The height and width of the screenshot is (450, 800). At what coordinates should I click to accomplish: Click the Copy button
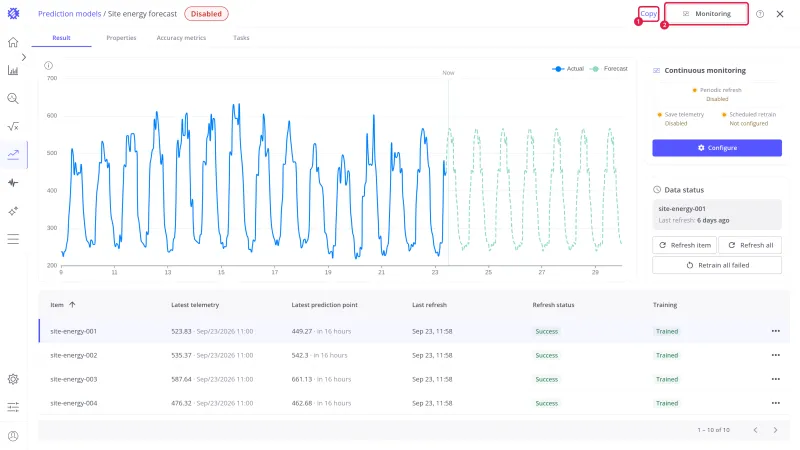pyautogui.click(x=648, y=14)
